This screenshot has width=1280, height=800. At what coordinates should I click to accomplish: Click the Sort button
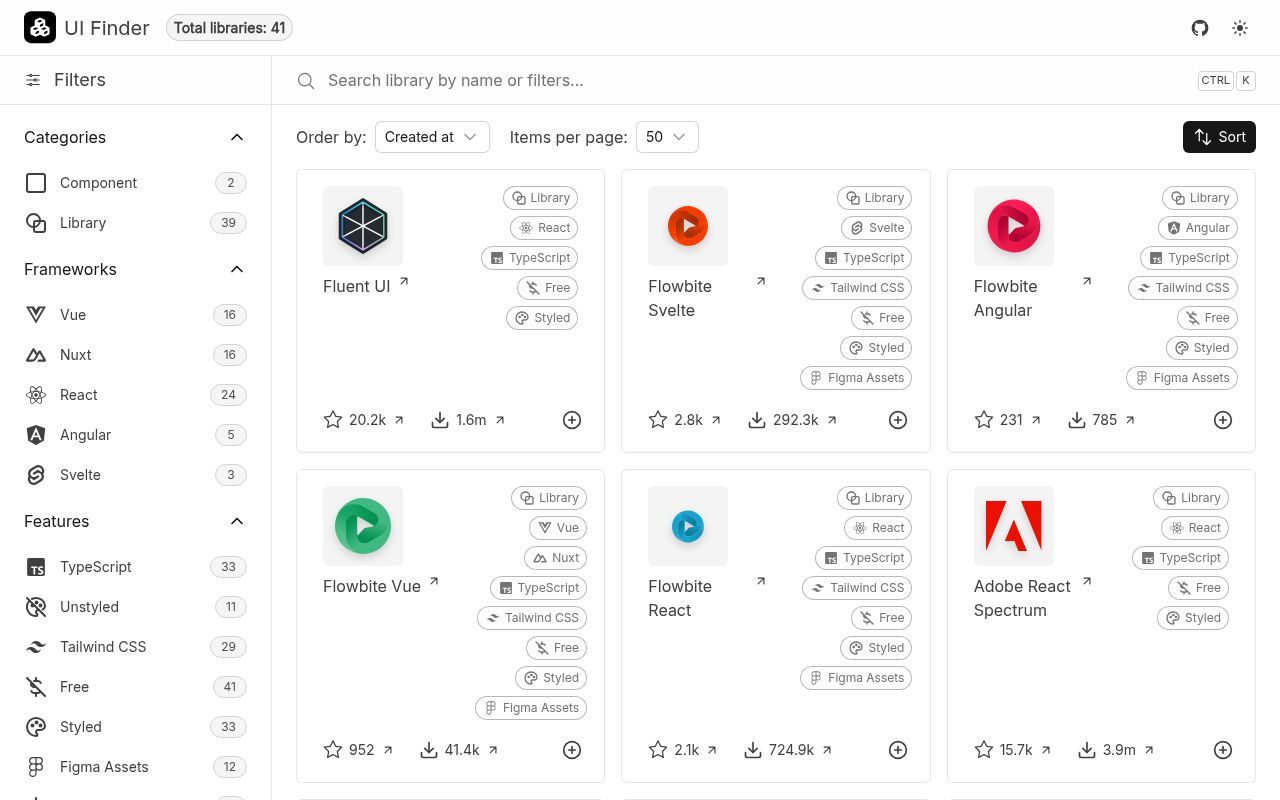[1219, 137]
